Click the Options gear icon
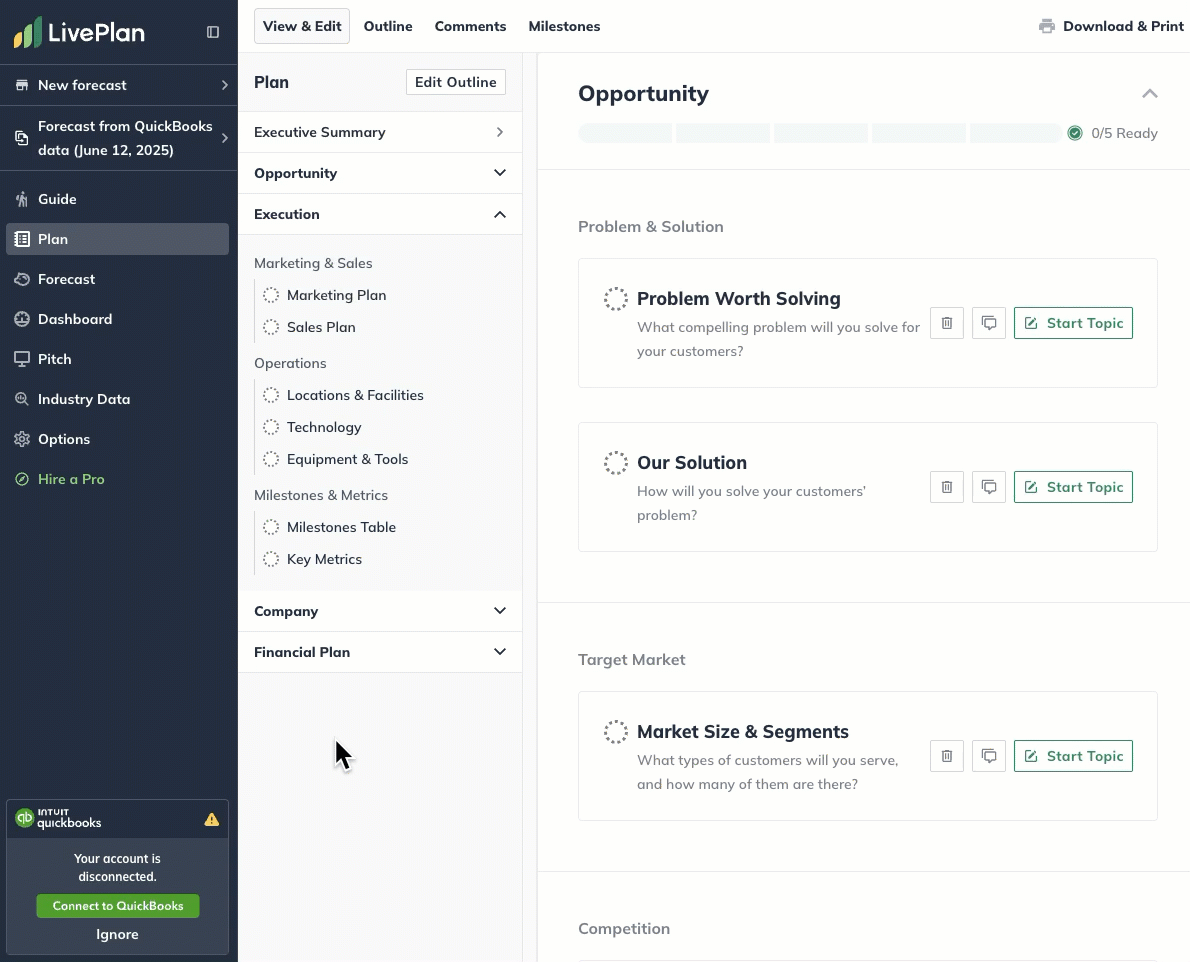The width and height of the screenshot is (1190, 962). (22, 439)
